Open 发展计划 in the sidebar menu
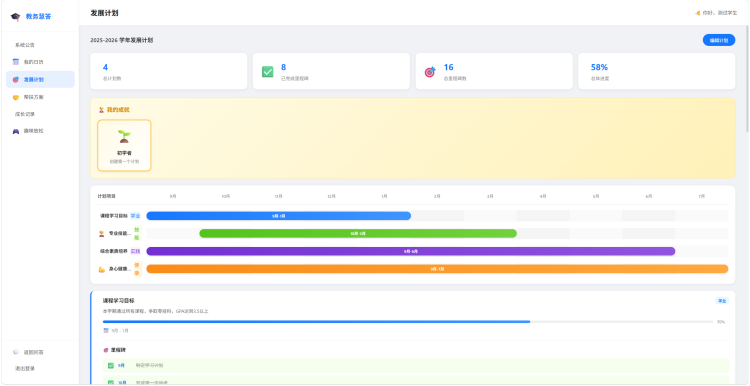Image resolution: width=750 pixels, height=386 pixels. [x=40, y=79]
